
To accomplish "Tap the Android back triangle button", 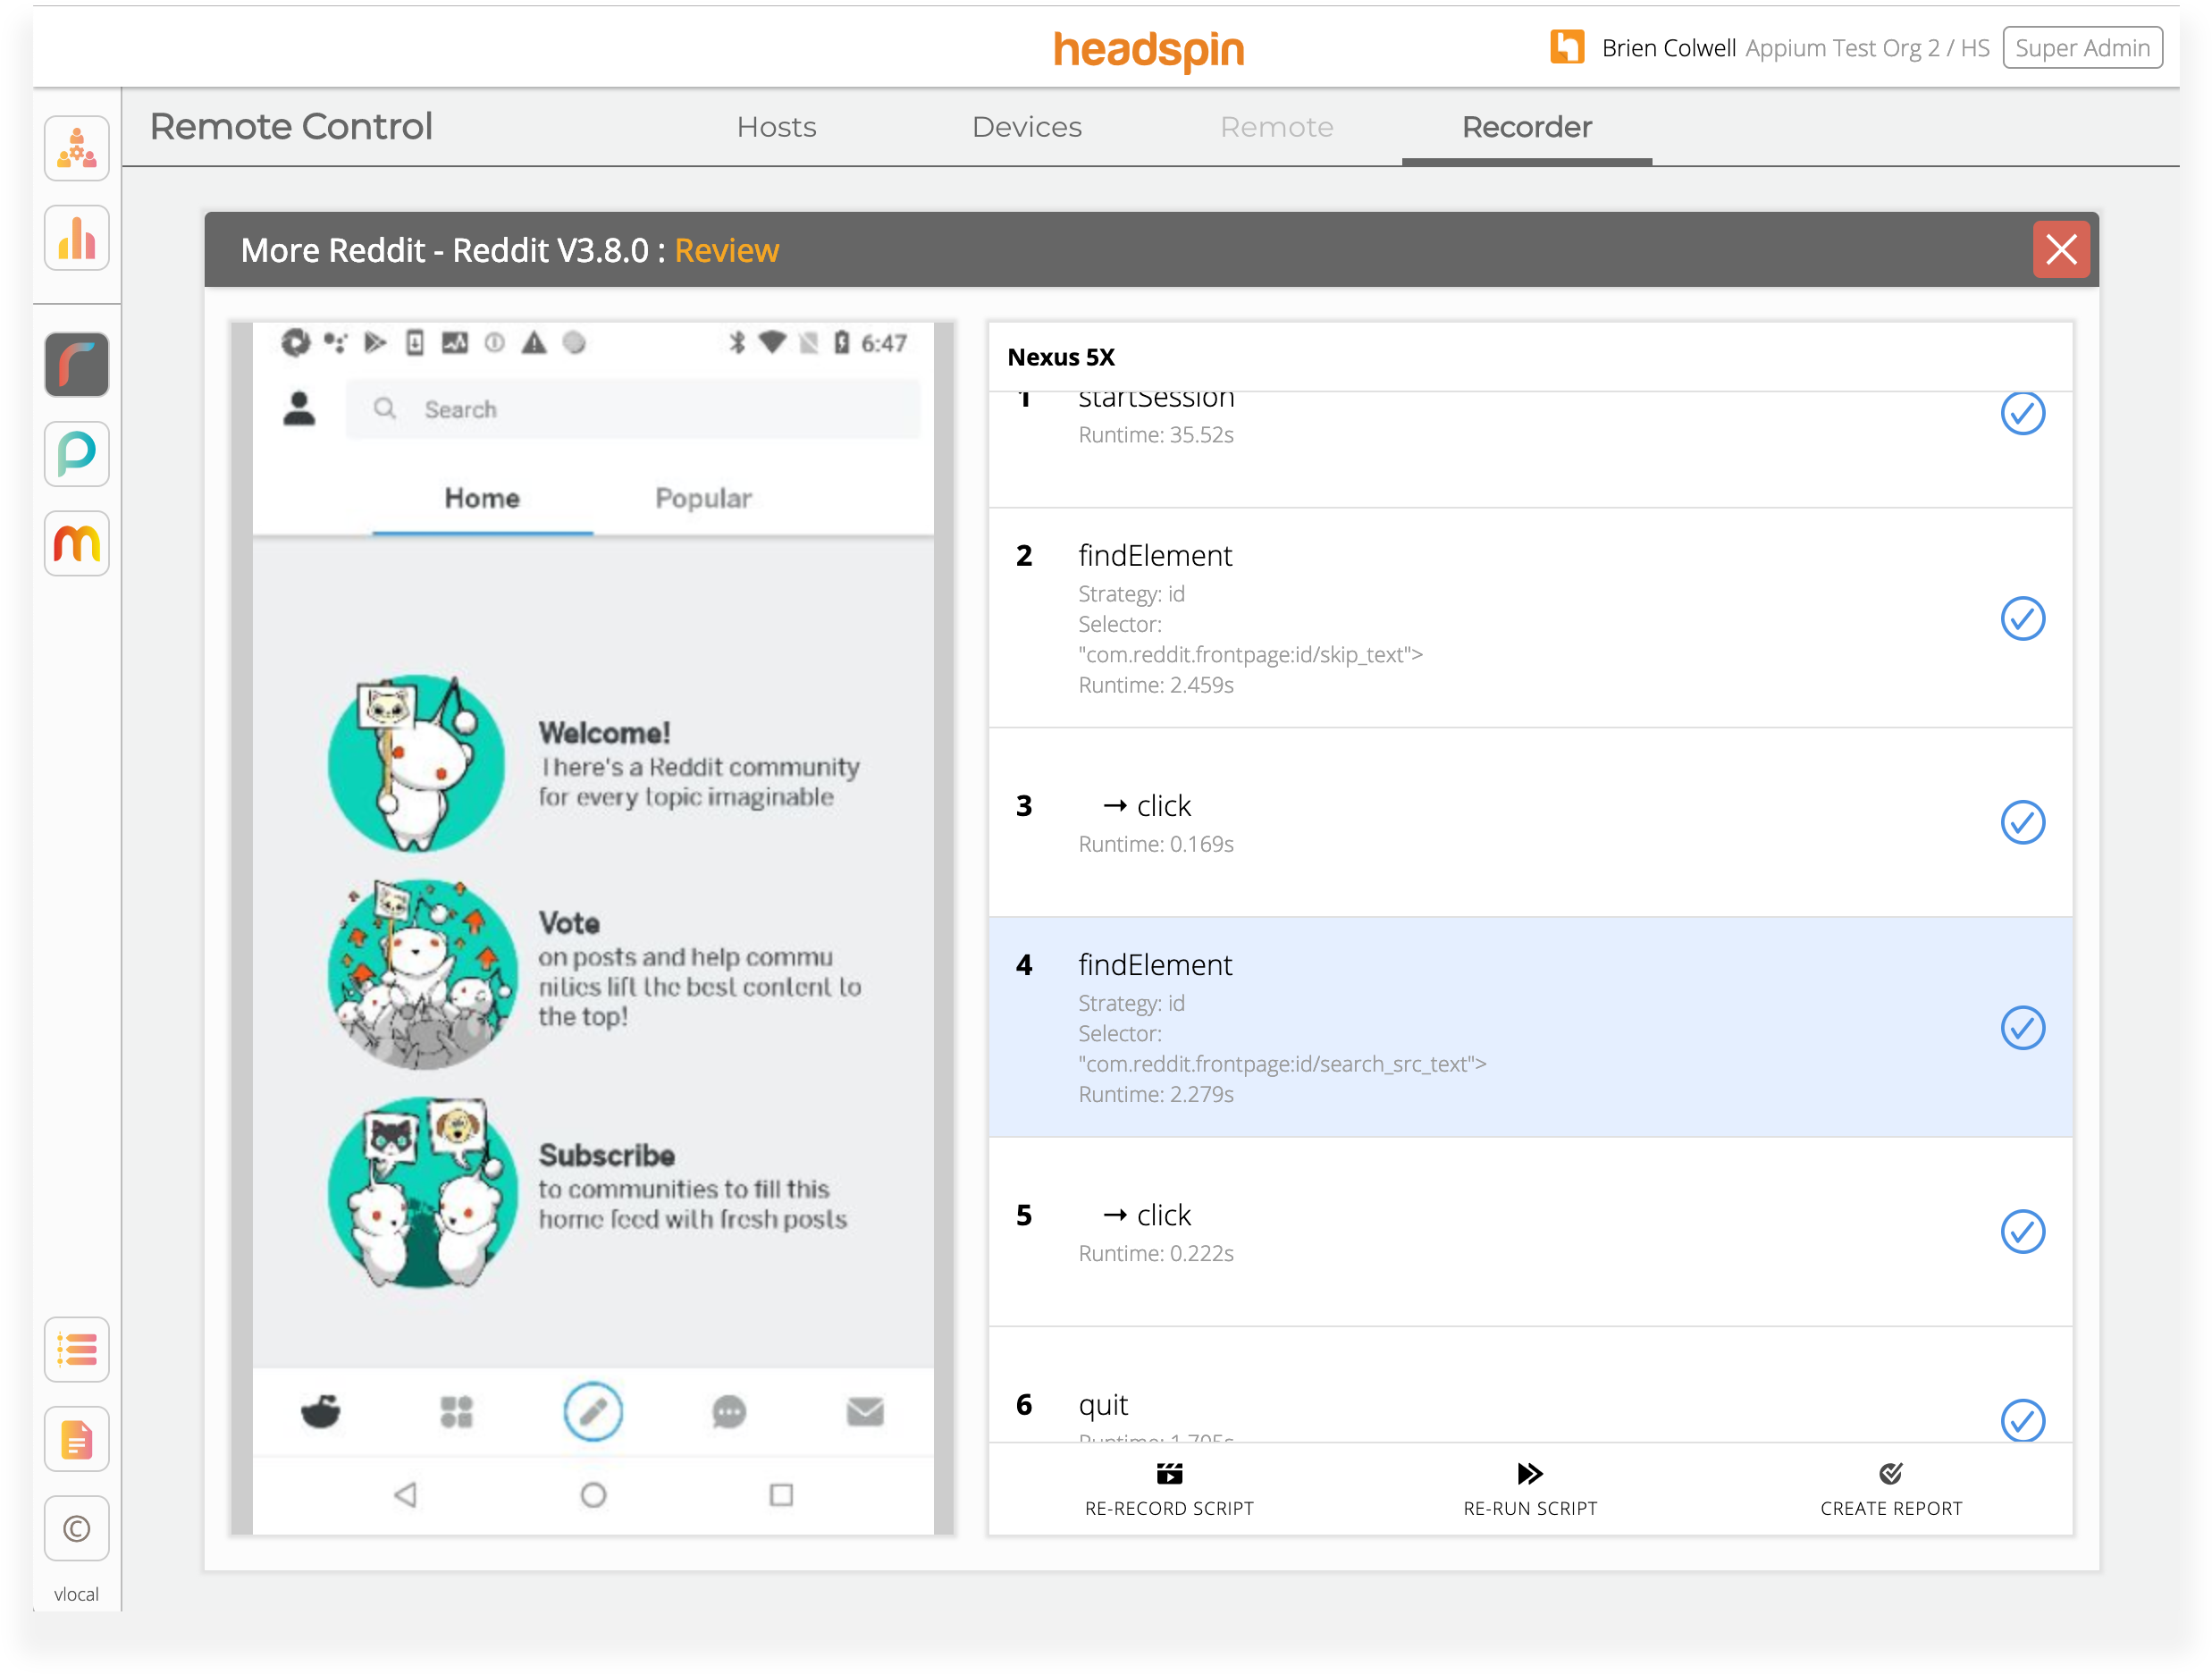I will (405, 1495).
